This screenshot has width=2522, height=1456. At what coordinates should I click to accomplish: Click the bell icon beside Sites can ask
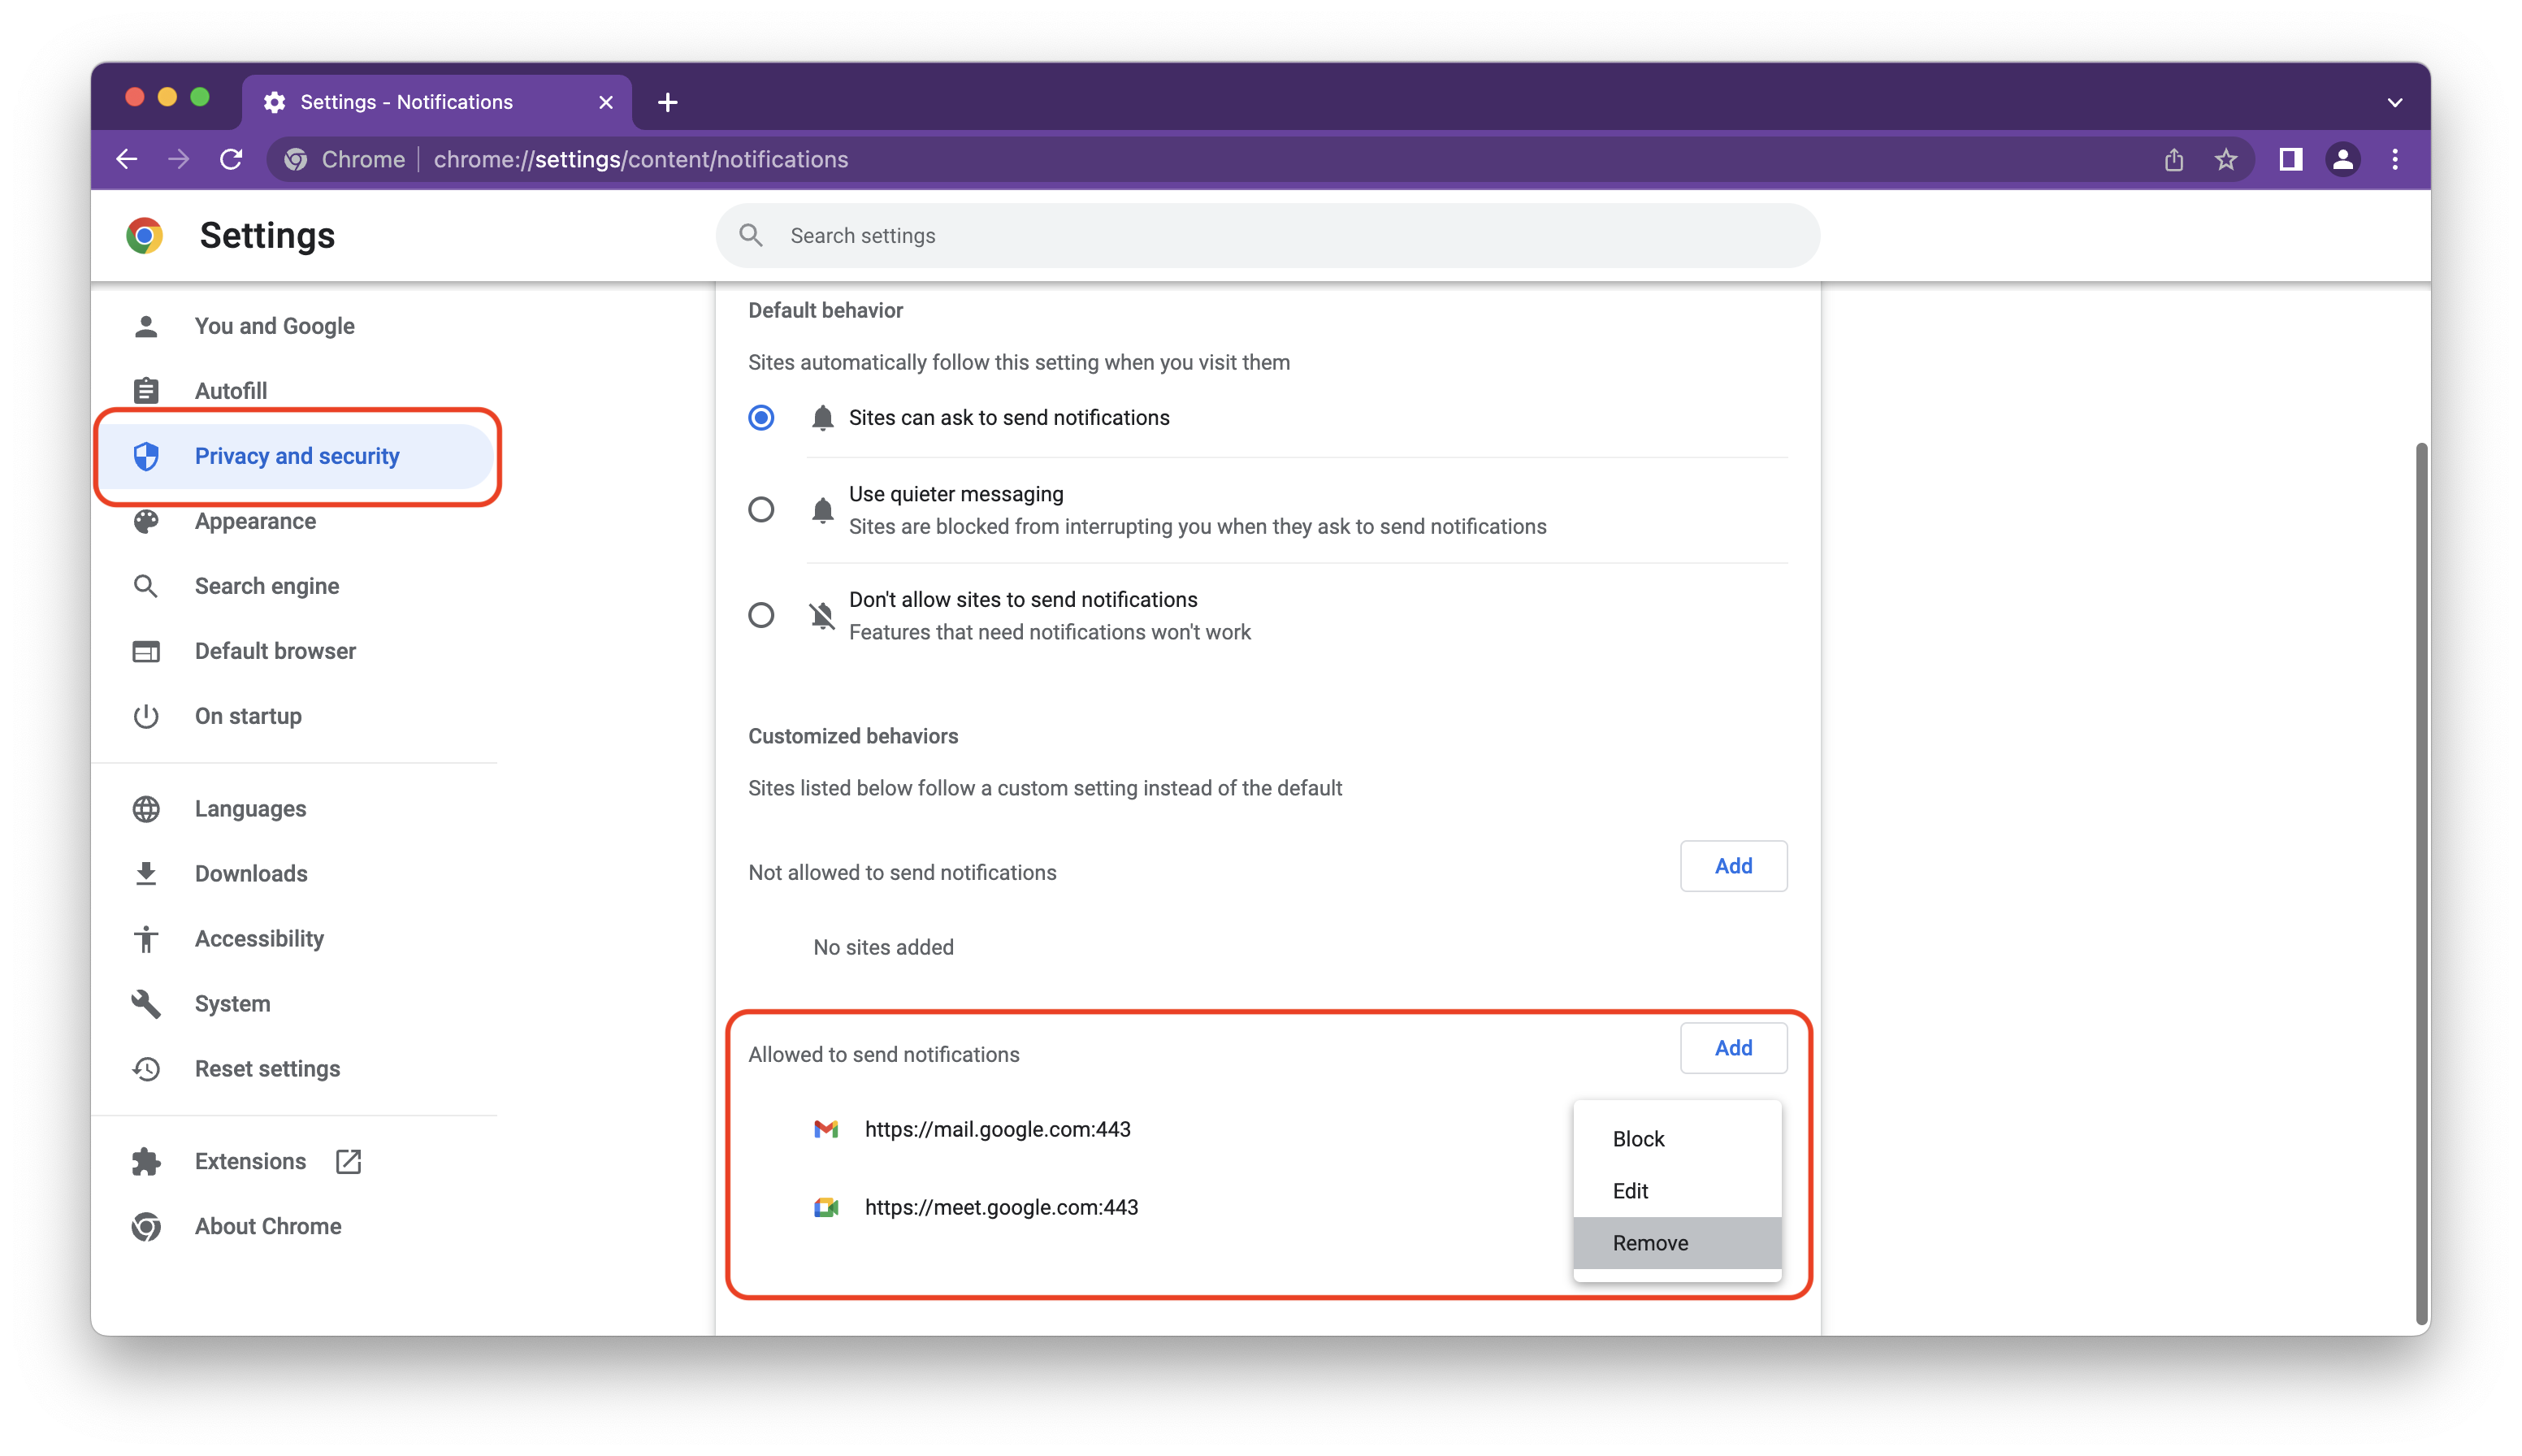click(822, 417)
